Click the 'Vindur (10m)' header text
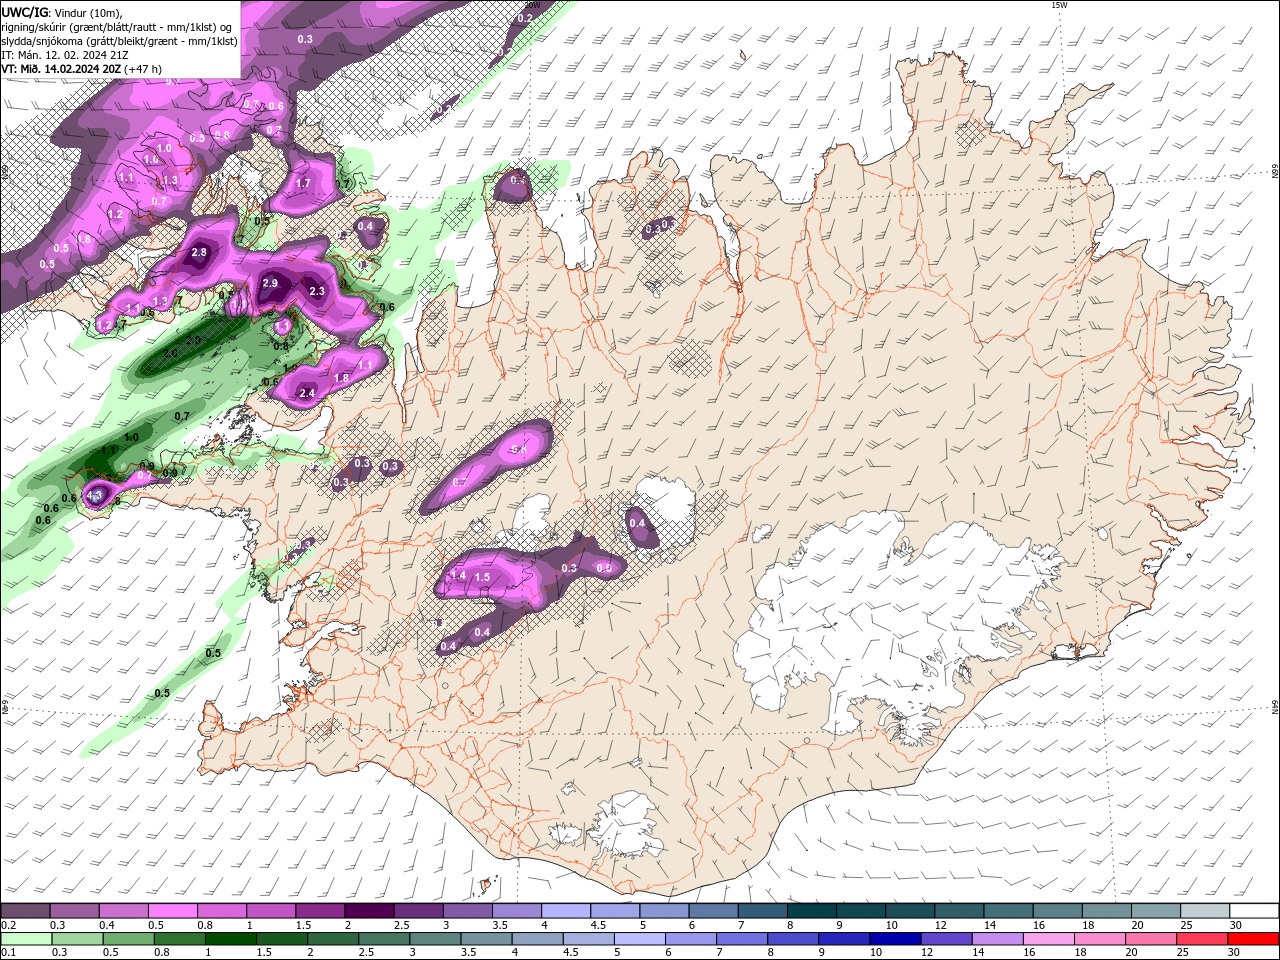 click(x=87, y=12)
